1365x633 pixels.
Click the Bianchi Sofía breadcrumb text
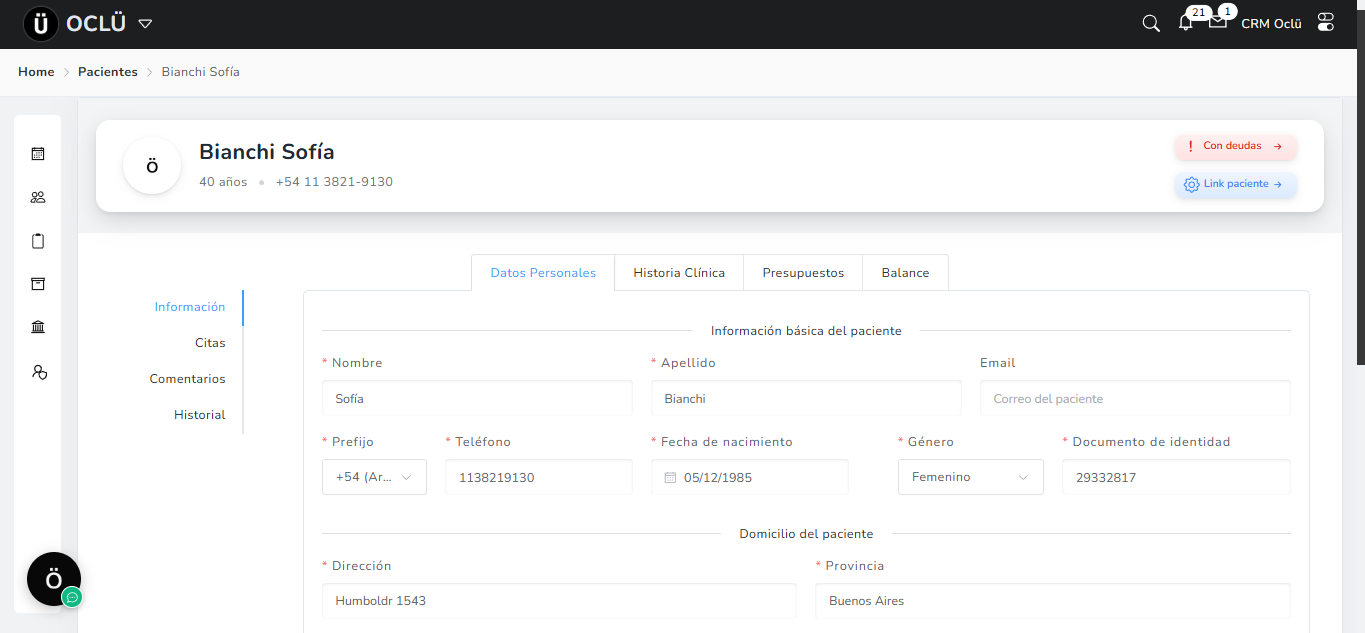click(x=201, y=72)
